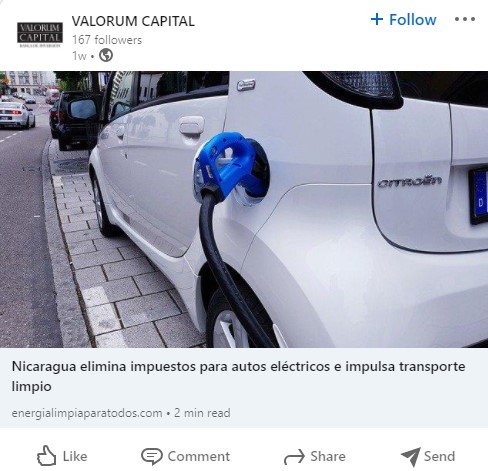Viewport: 488px width, 471px height.
Task: Click the Valorum Capital logo thumbnail
Action: 40,34
